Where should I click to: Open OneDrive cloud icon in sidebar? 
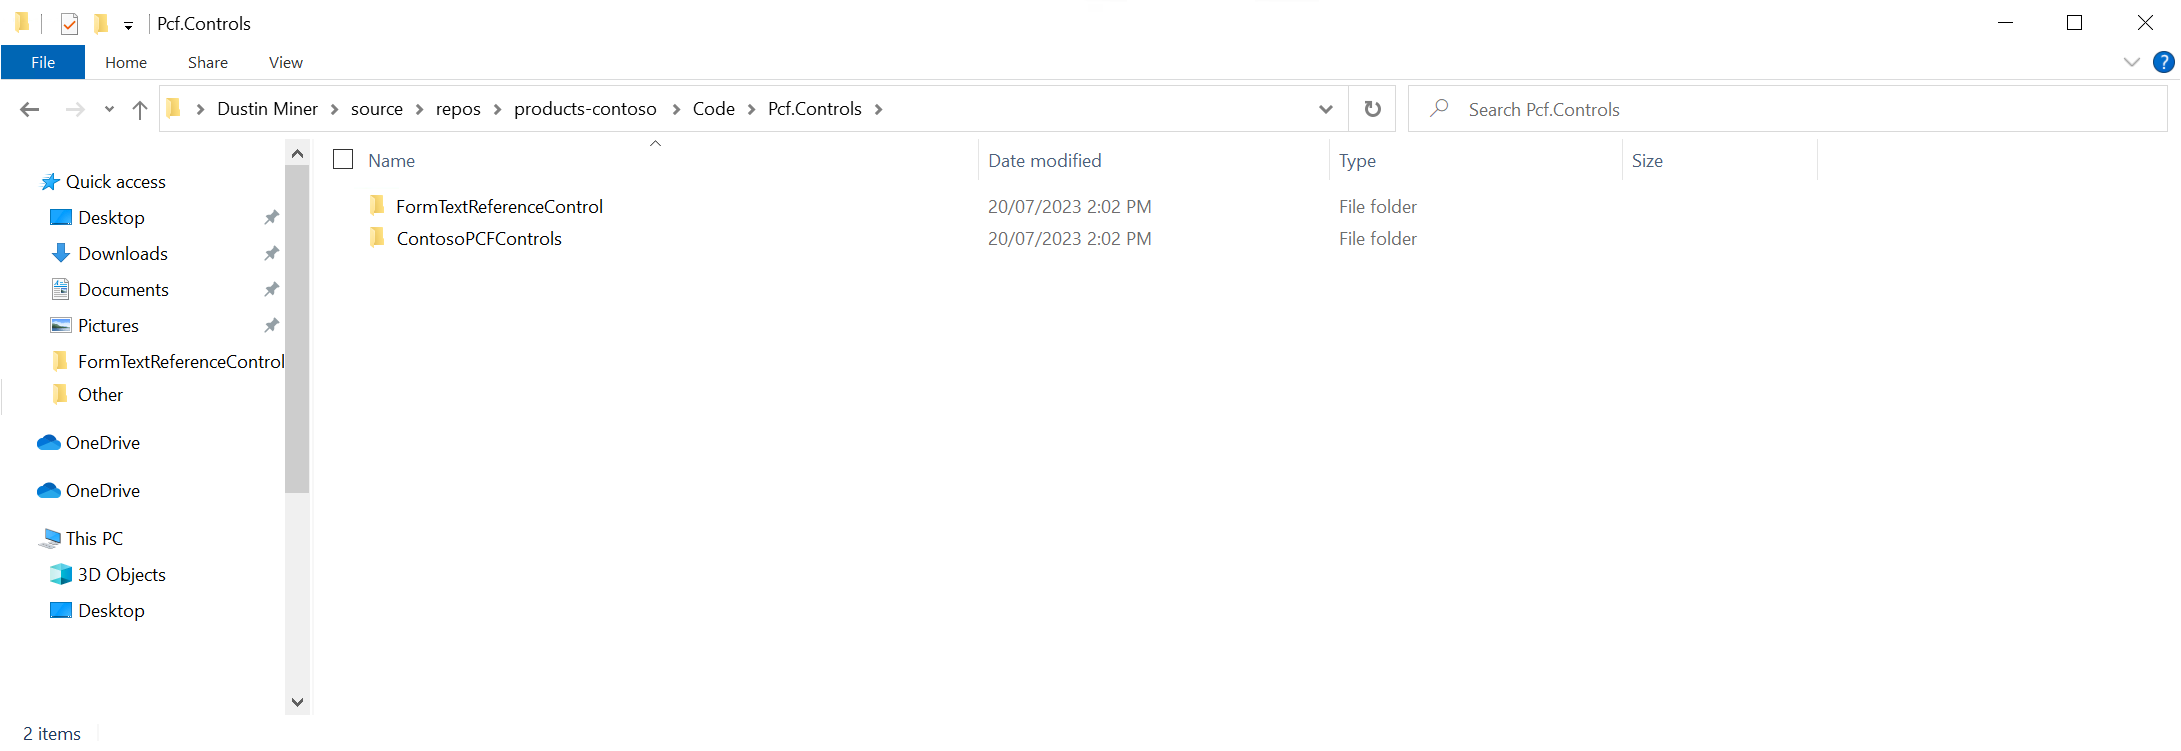[49, 443]
